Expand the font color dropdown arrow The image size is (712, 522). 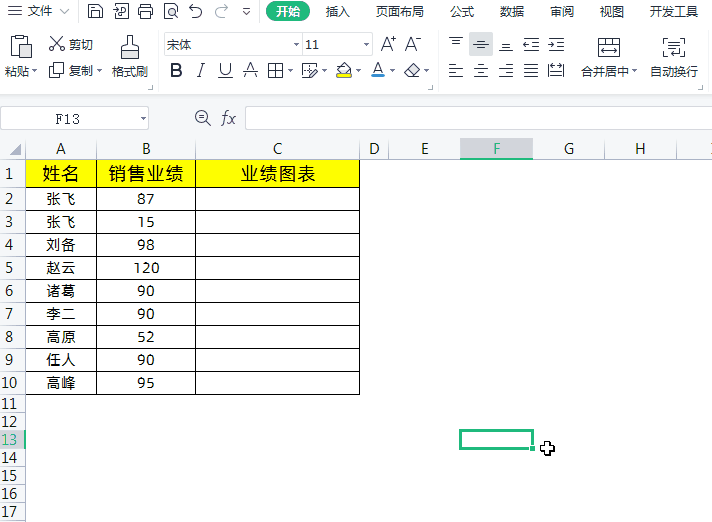[x=392, y=71]
